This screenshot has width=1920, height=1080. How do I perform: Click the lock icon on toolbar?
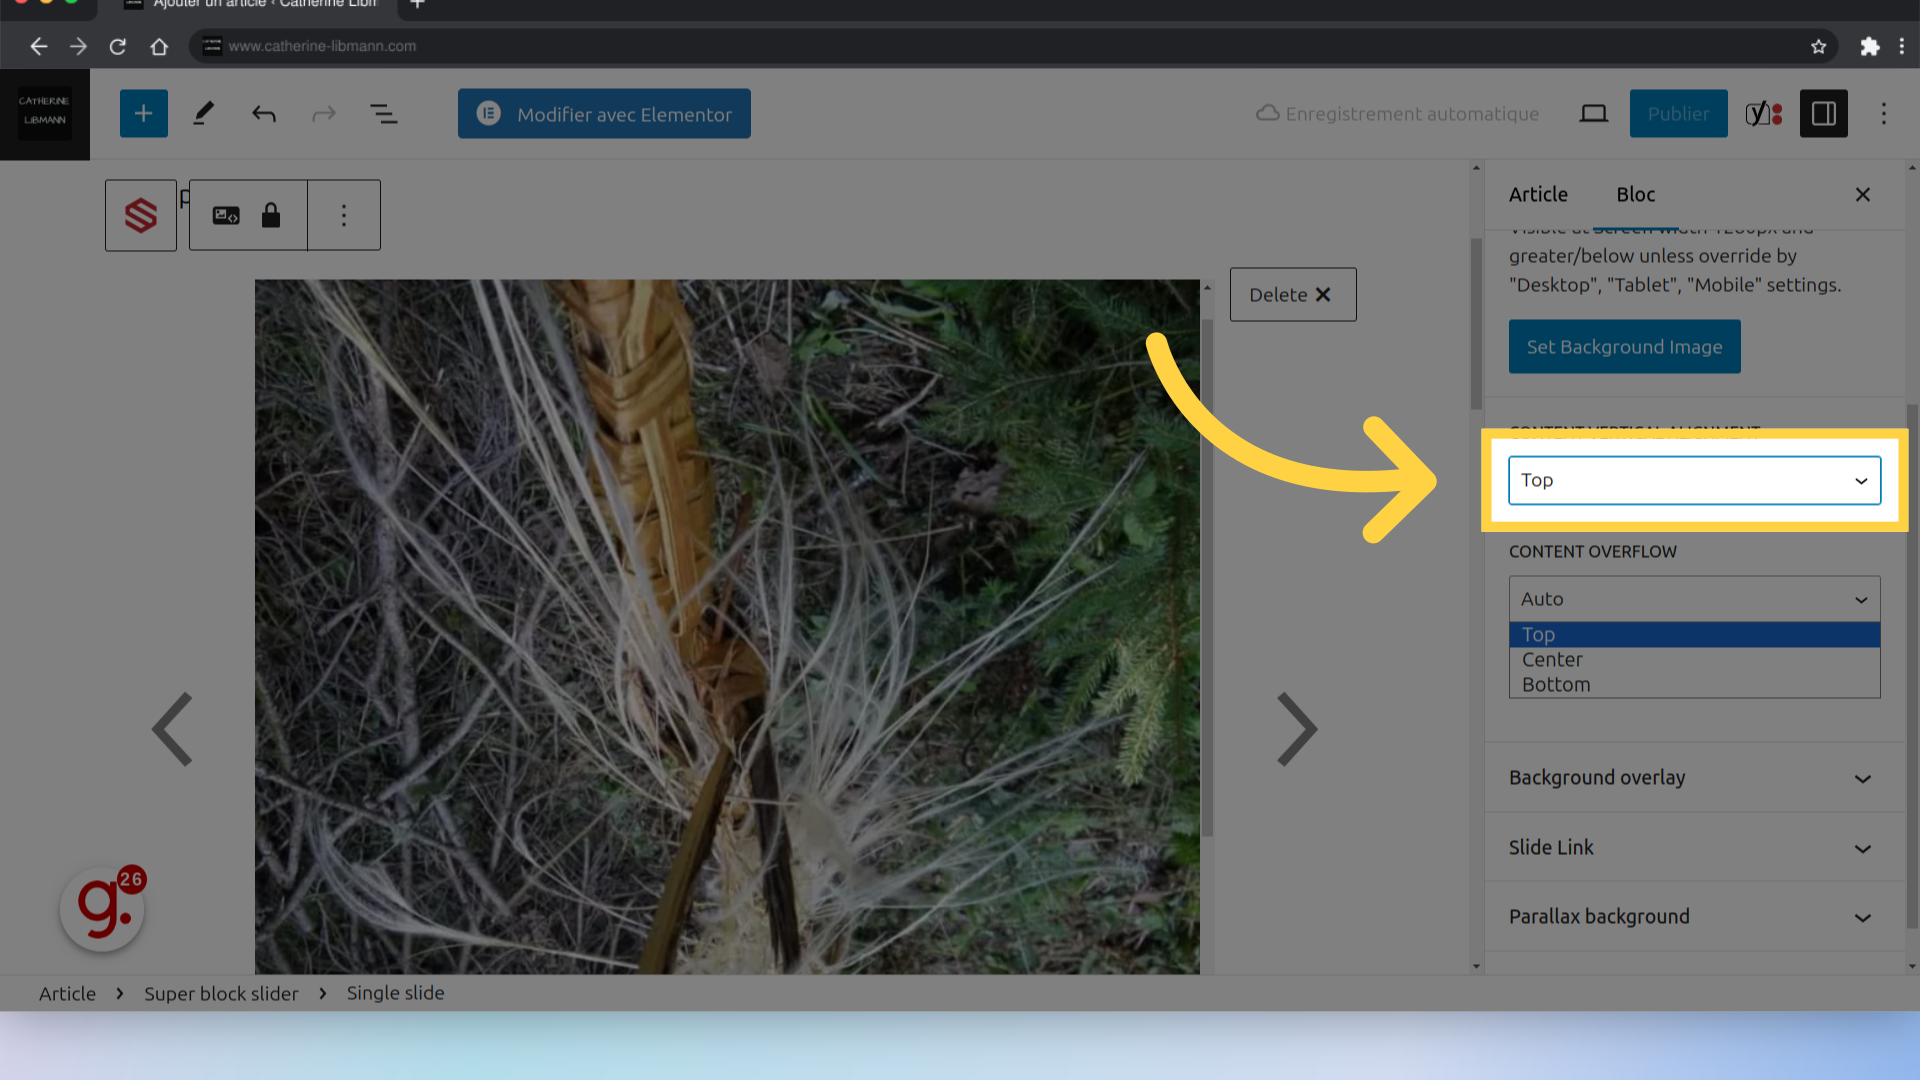tap(269, 215)
